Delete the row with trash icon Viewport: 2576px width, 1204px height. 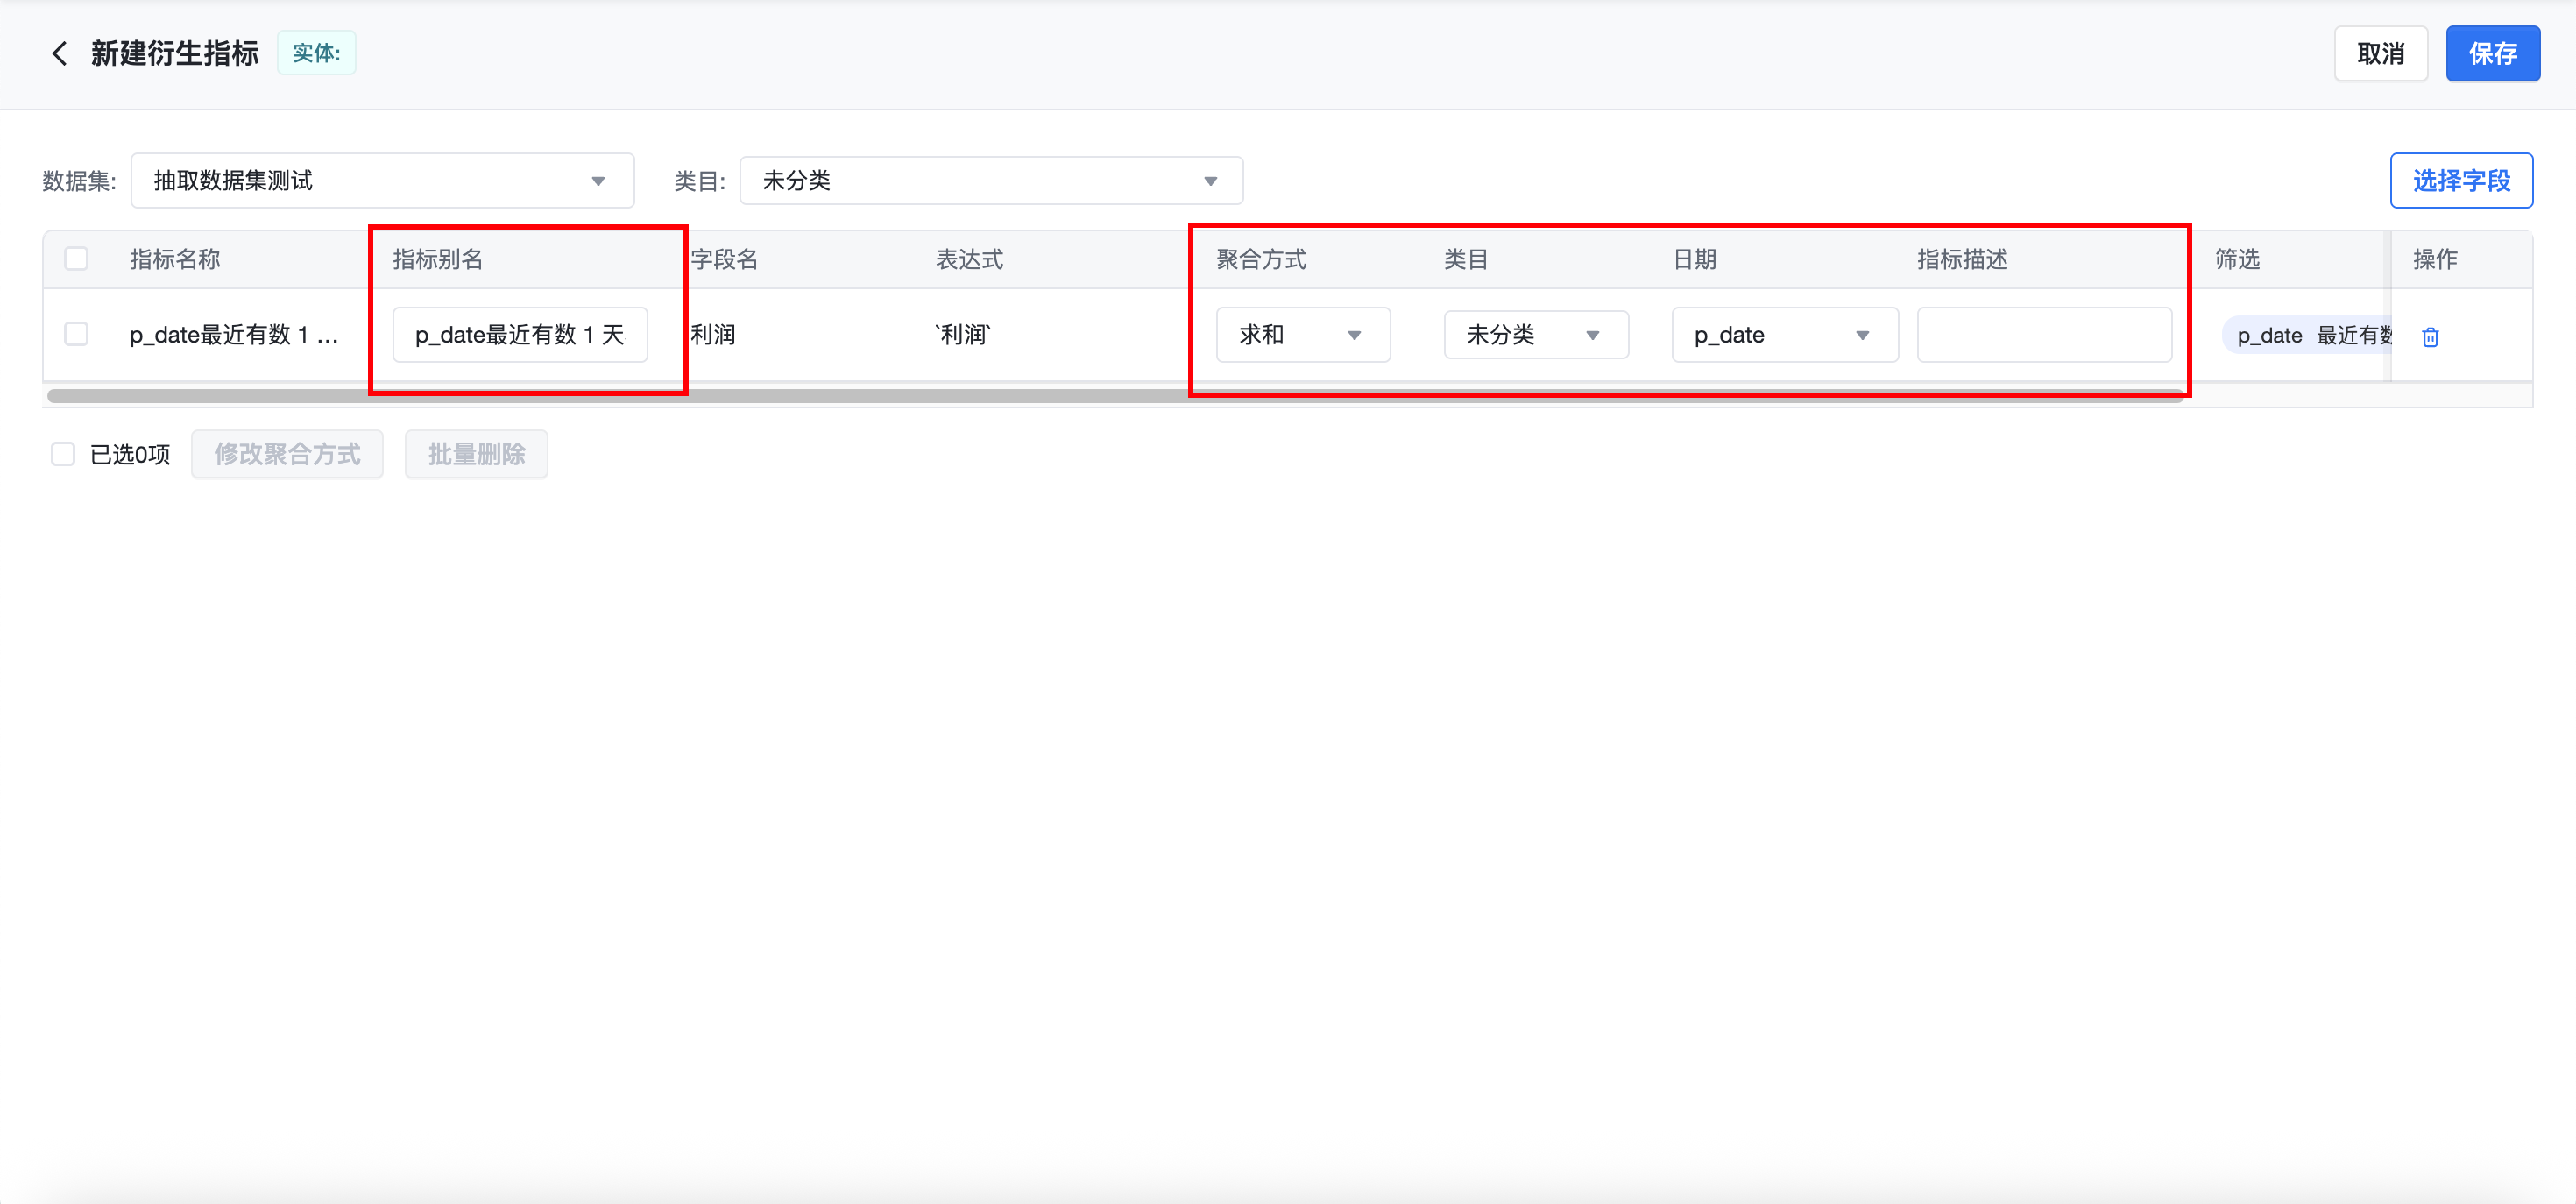(2430, 337)
